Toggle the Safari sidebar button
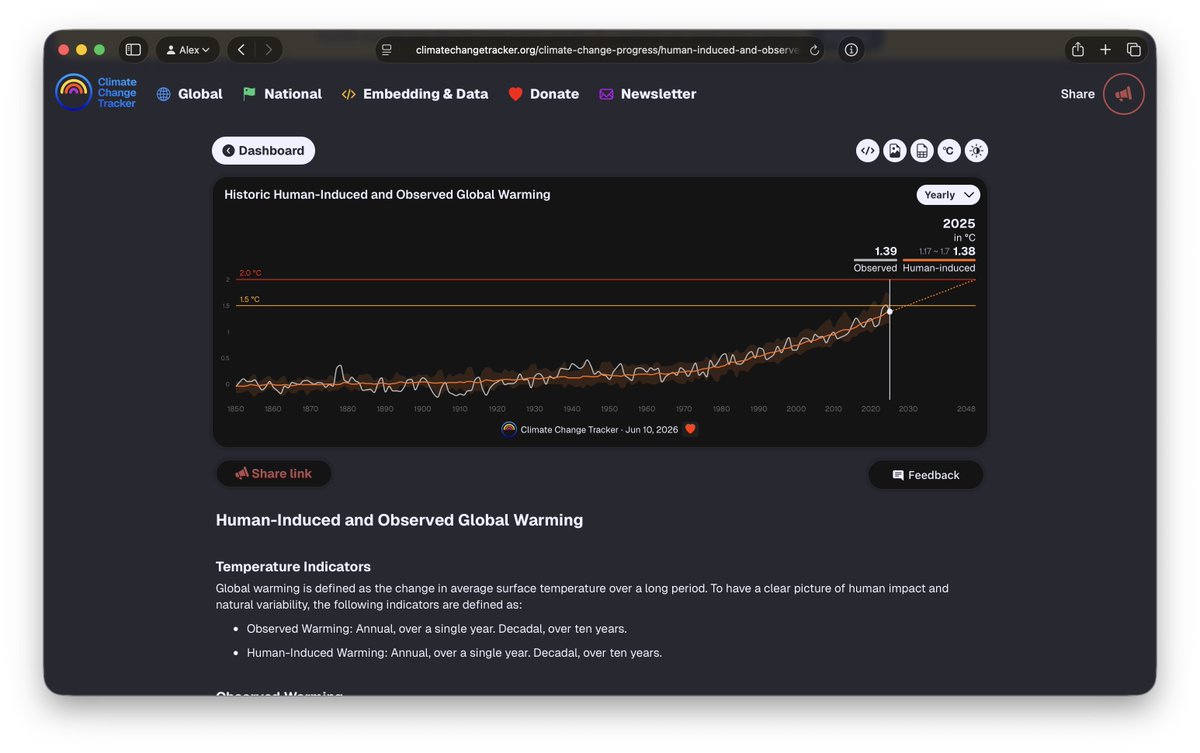Viewport: 1200px width, 753px height. point(133,50)
